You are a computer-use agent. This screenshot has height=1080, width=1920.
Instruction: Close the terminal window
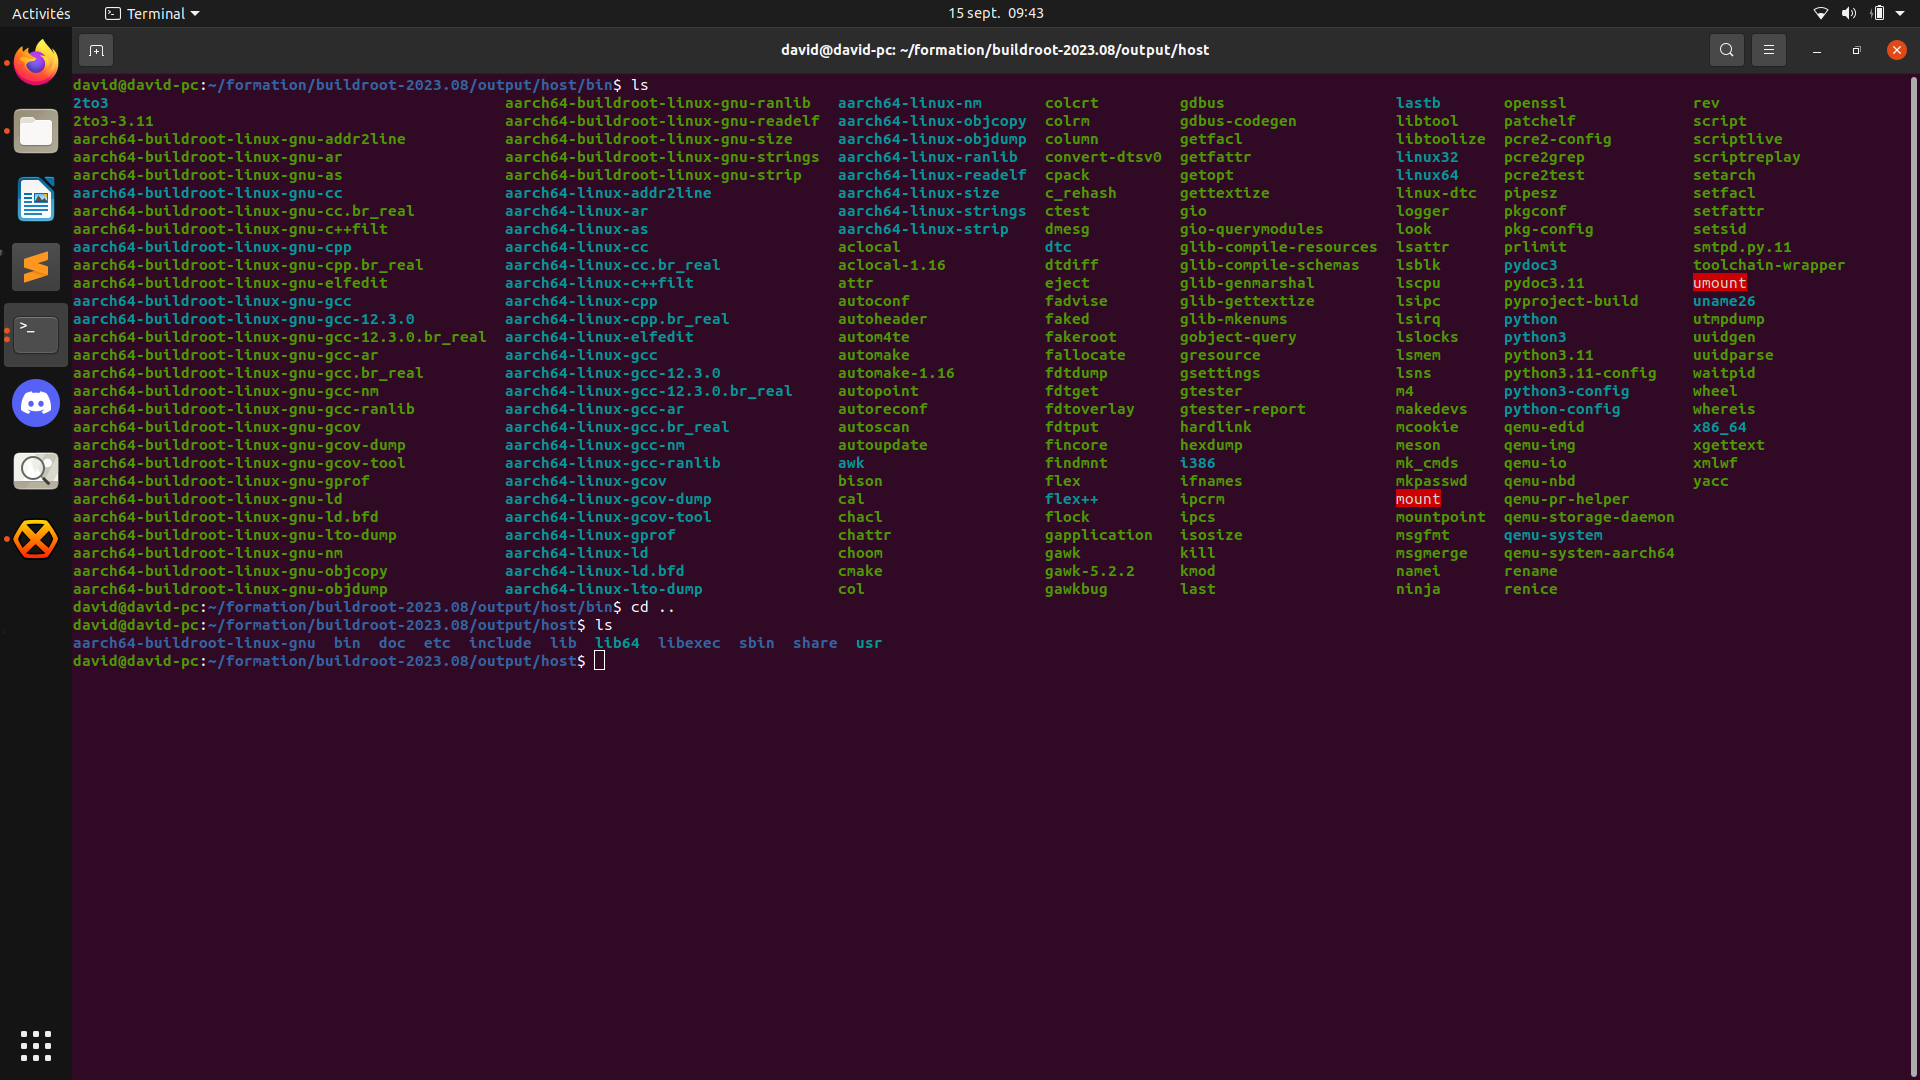(x=1896, y=50)
